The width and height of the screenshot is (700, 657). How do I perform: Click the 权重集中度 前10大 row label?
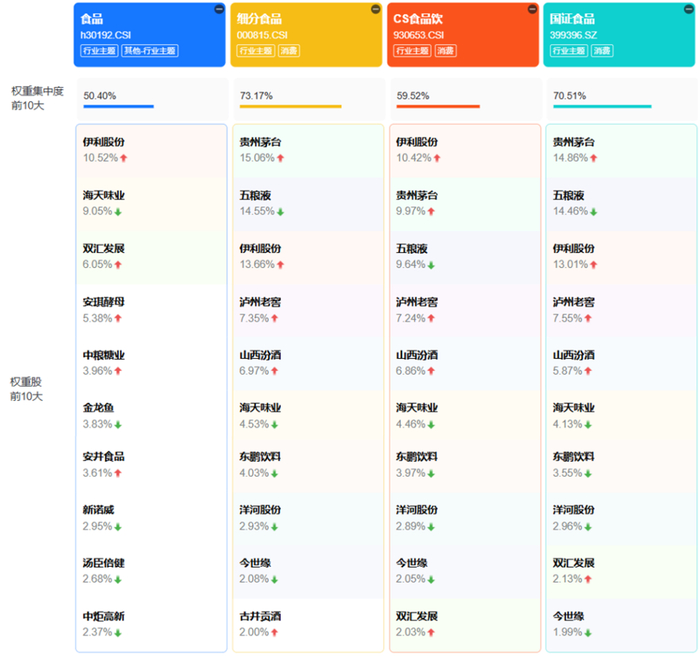click(x=38, y=98)
